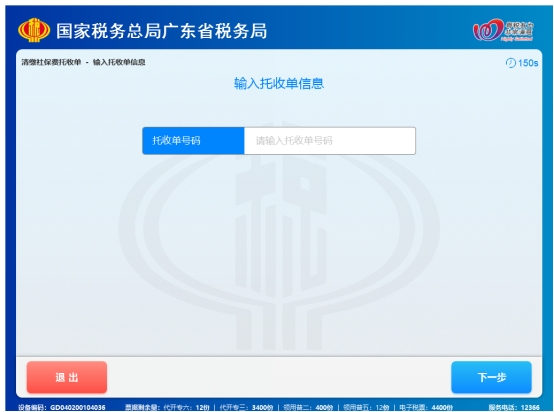This screenshot has height=412, width=554.
Task: Select the 输入托收单信息 breadcrumb item
Action: coord(119,62)
